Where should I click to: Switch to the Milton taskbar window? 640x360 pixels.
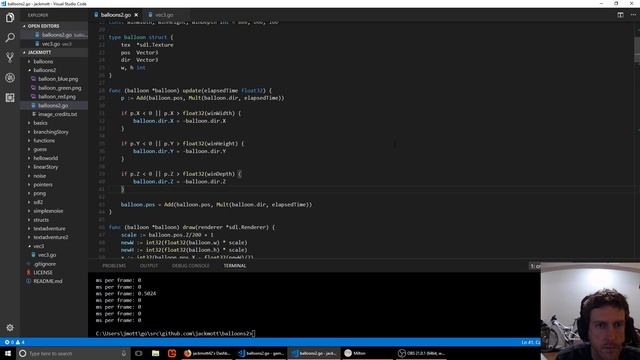tap(367, 353)
